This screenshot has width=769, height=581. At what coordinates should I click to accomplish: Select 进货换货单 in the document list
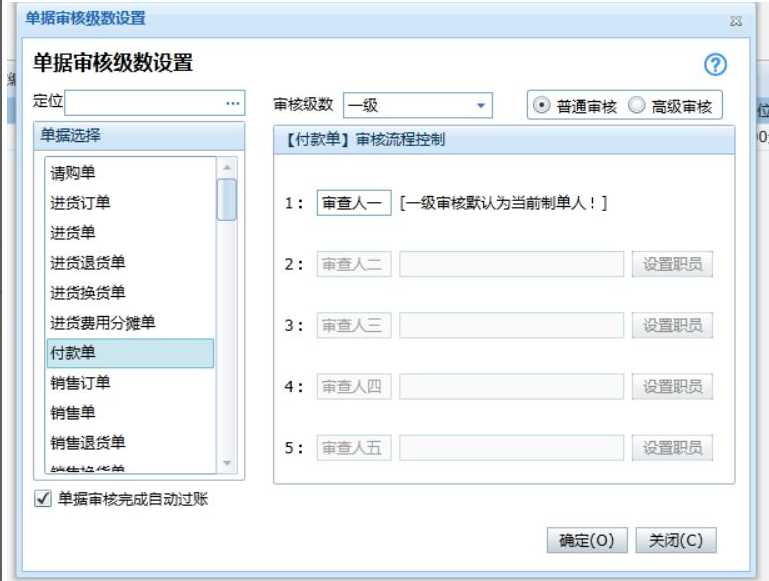[130, 293]
